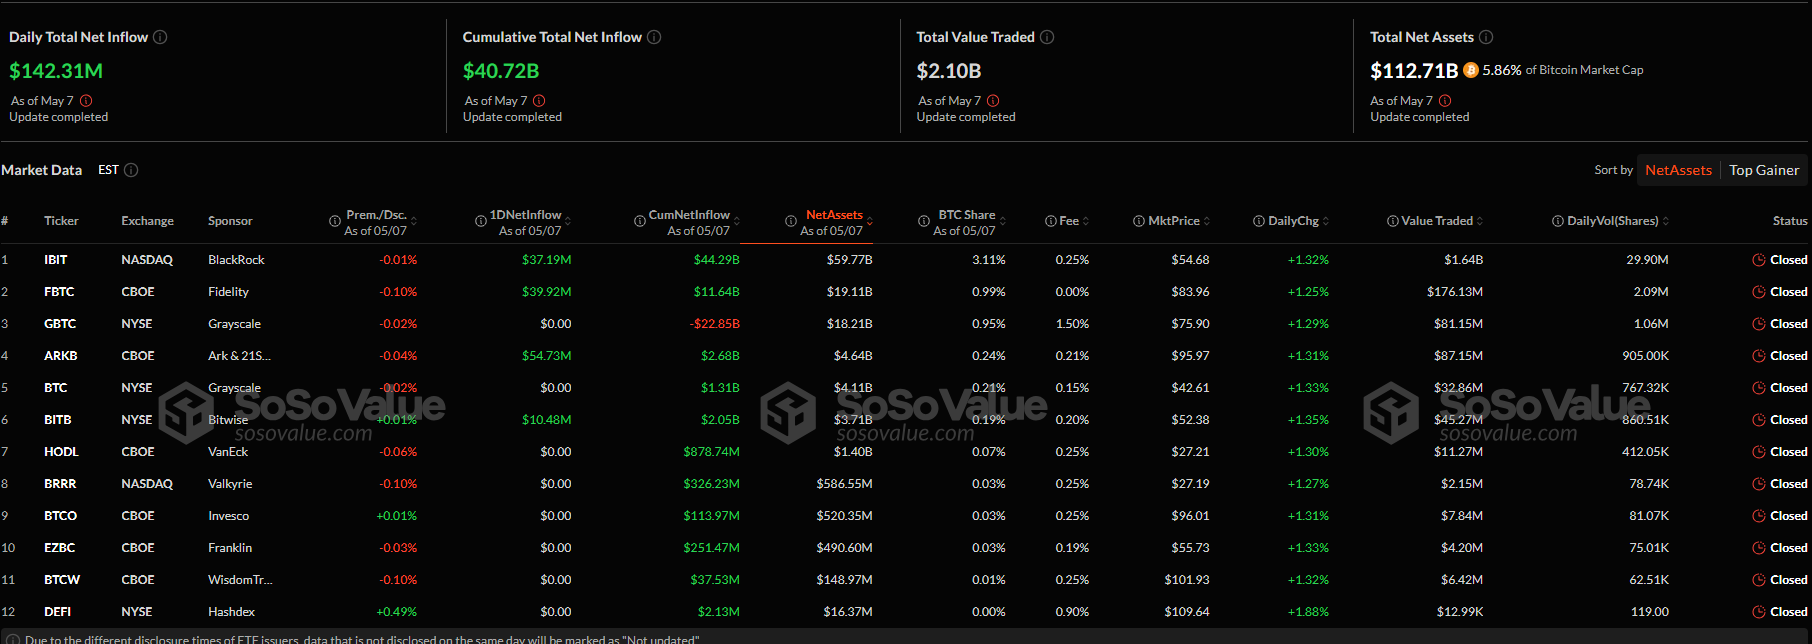Click the clock status icon for HODL

pyautogui.click(x=1759, y=452)
